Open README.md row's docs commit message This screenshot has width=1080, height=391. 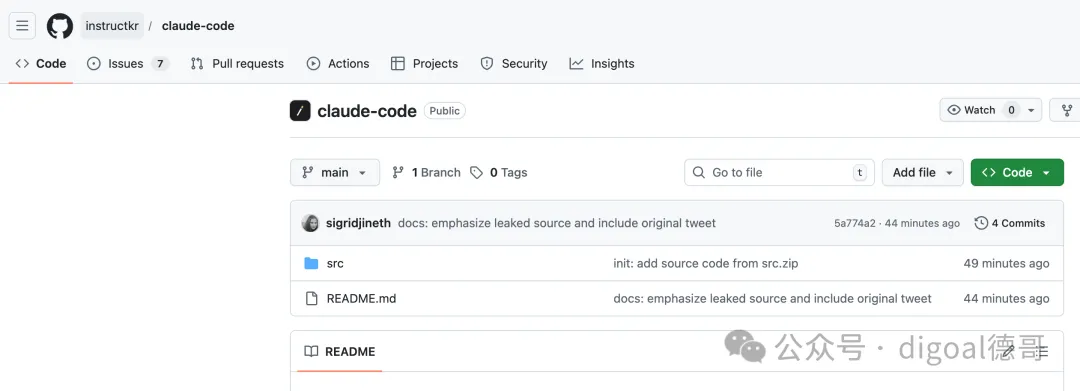pos(772,299)
